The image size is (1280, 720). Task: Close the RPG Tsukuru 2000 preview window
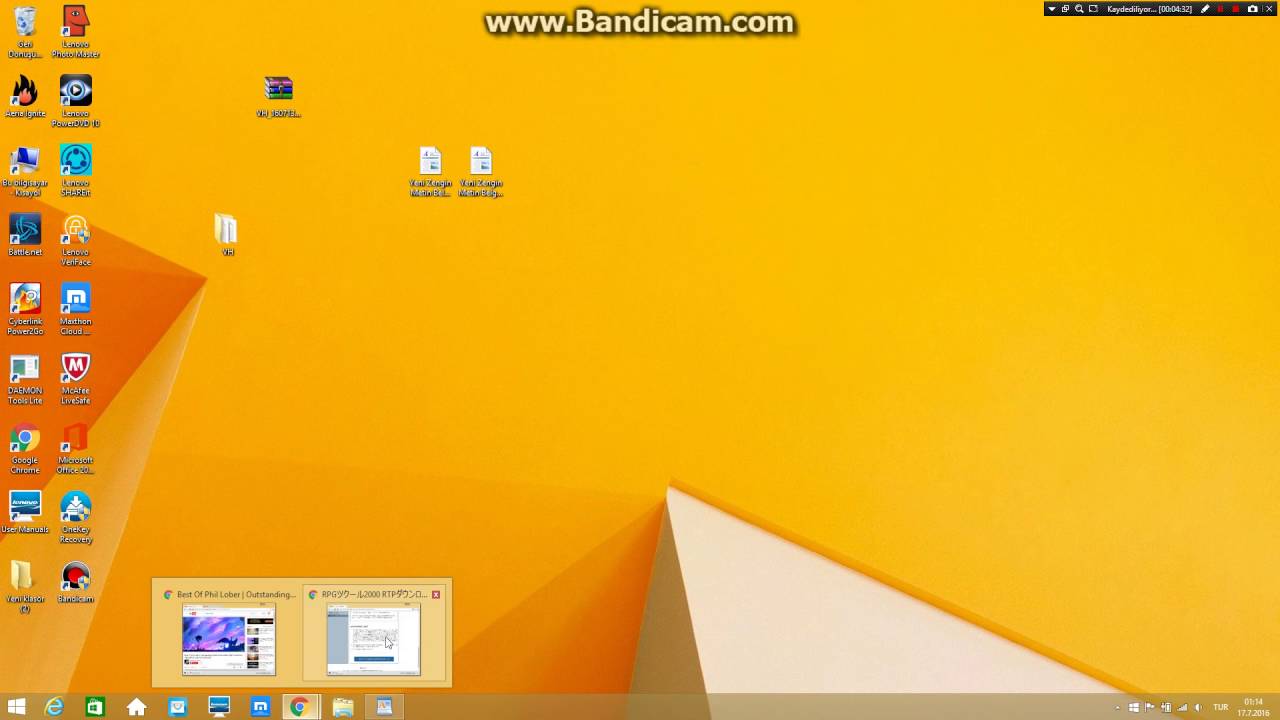point(436,594)
